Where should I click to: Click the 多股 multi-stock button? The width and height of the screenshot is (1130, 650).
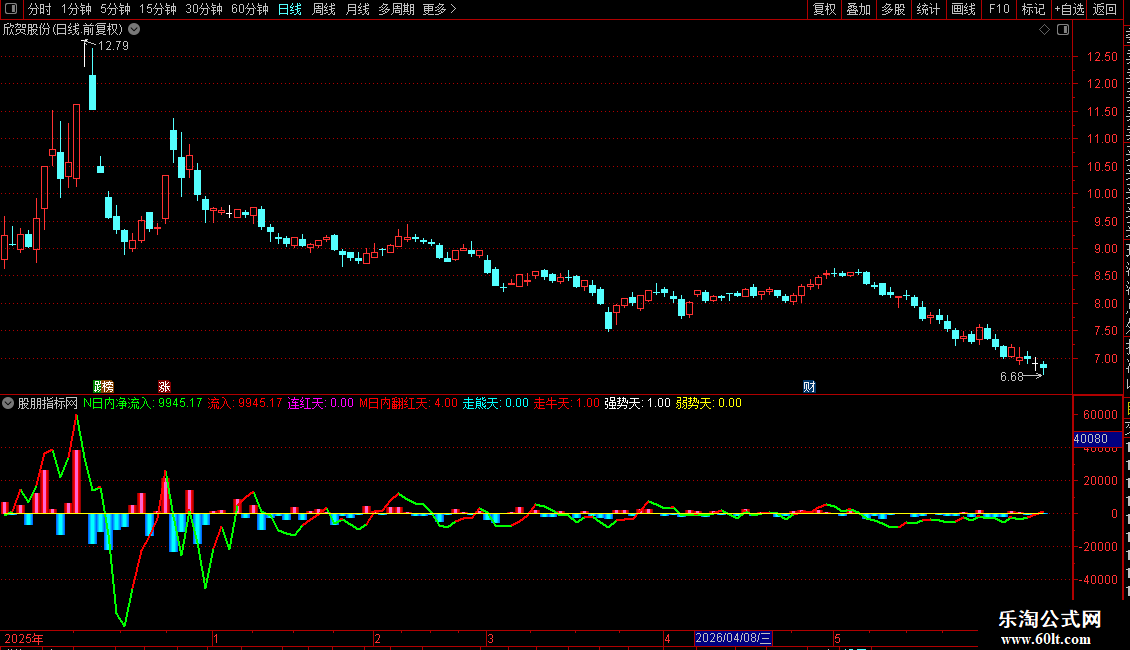click(x=893, y=9)
